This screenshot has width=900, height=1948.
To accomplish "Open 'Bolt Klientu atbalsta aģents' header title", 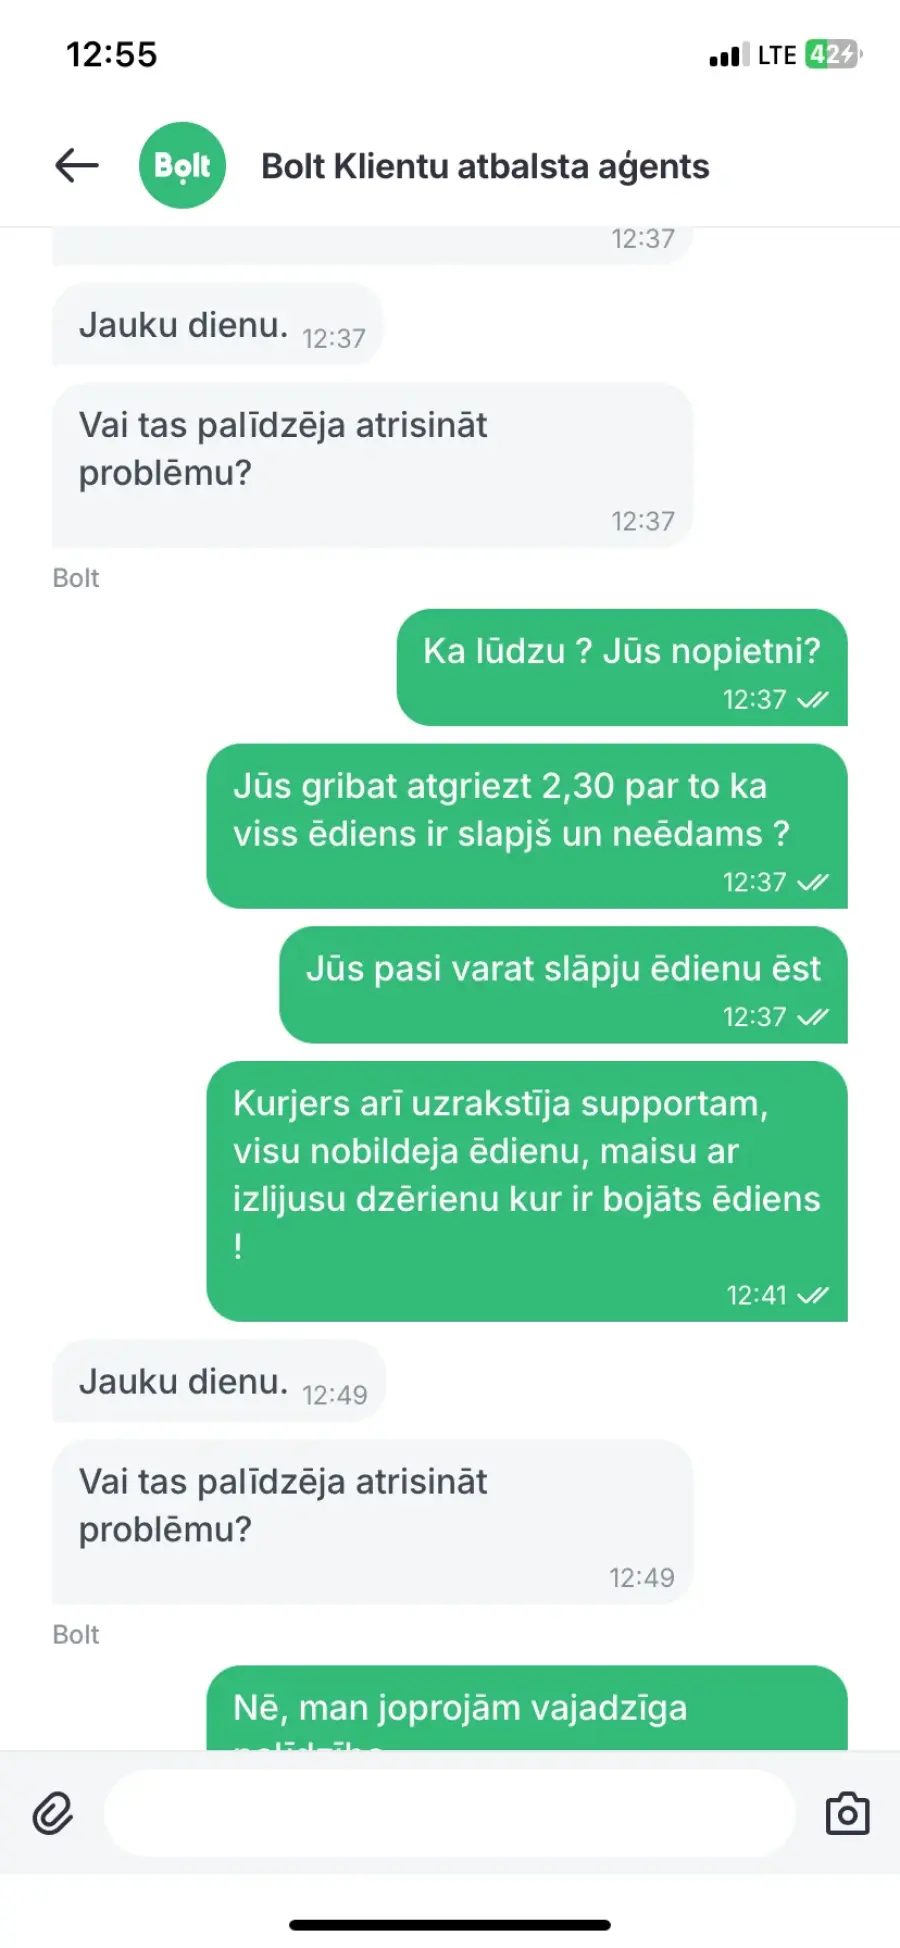I will coord(485,166).
